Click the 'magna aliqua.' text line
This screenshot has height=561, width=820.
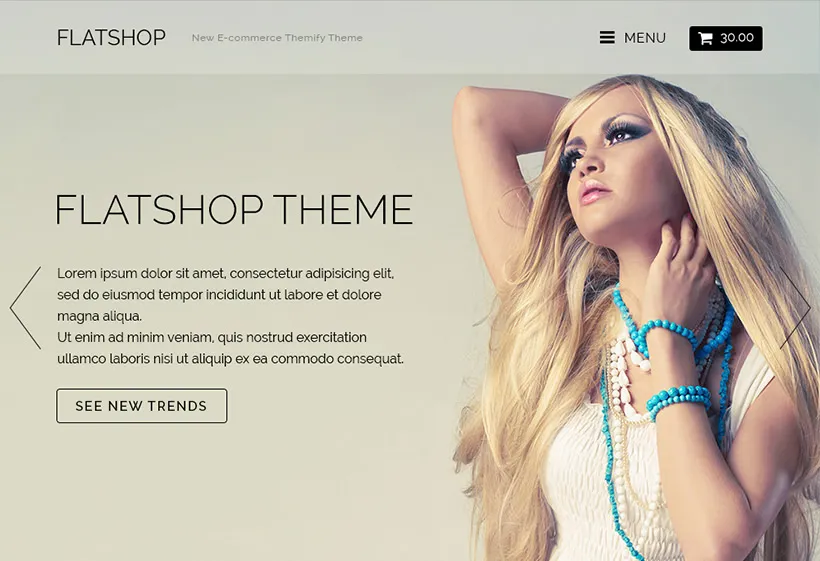pos(99,316)
